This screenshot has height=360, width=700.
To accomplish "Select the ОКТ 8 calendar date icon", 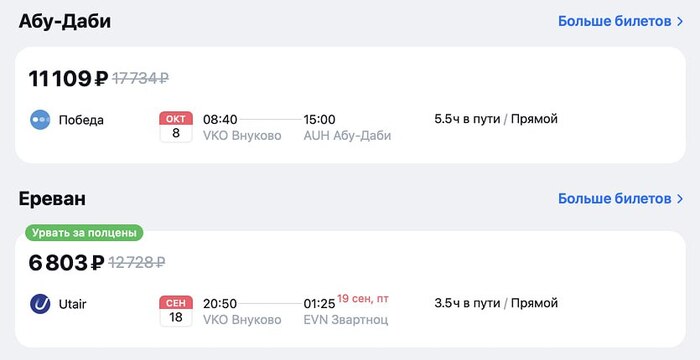I will (x=176, y=127).
